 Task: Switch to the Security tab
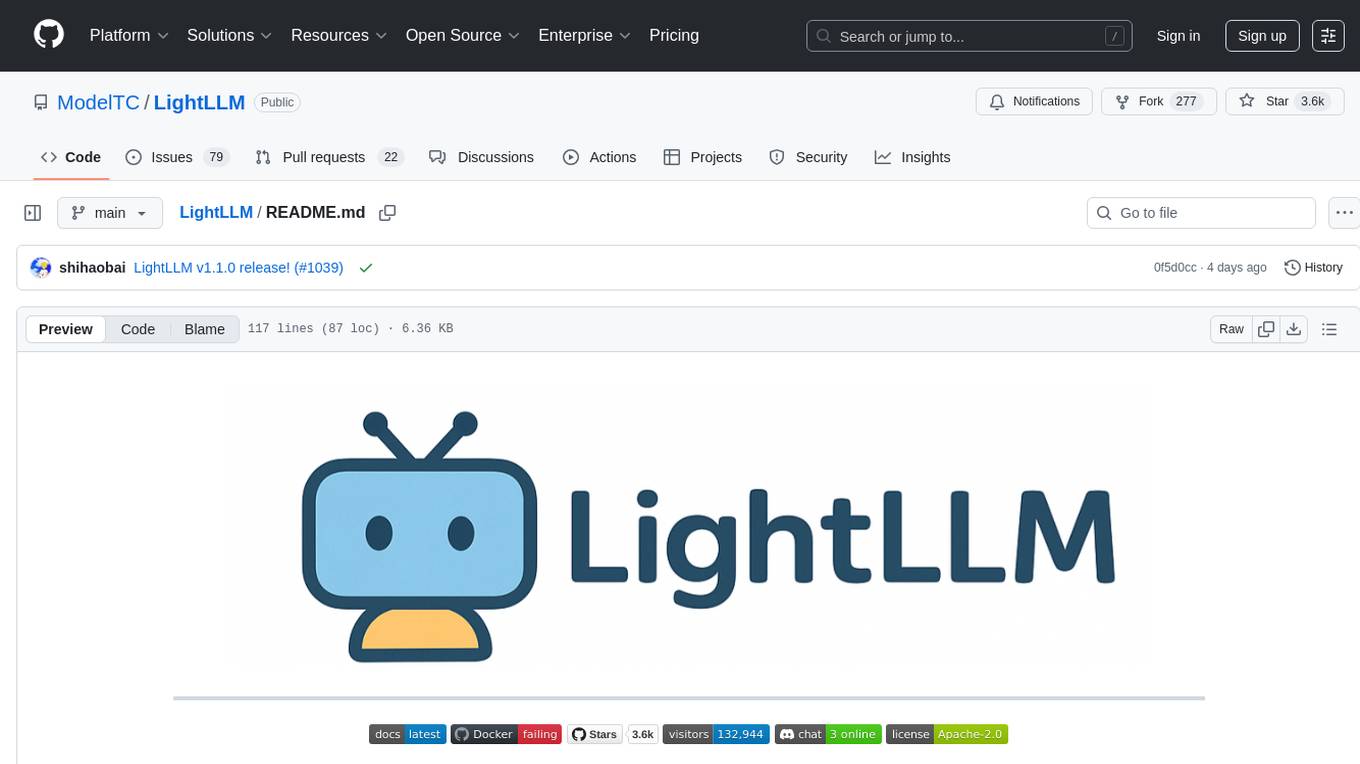[x=808, y=157]
